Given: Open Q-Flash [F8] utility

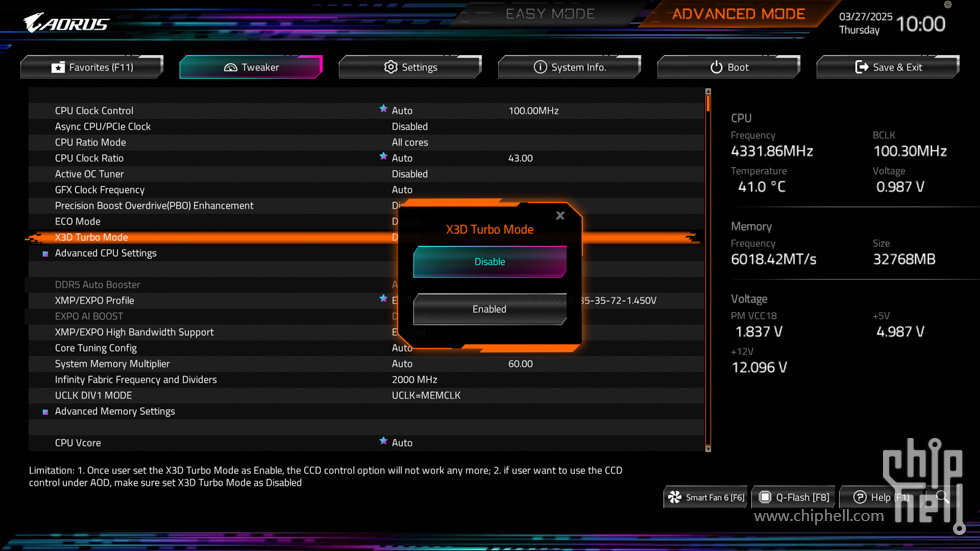Looking at the screenshot, I should coord(794,497).
